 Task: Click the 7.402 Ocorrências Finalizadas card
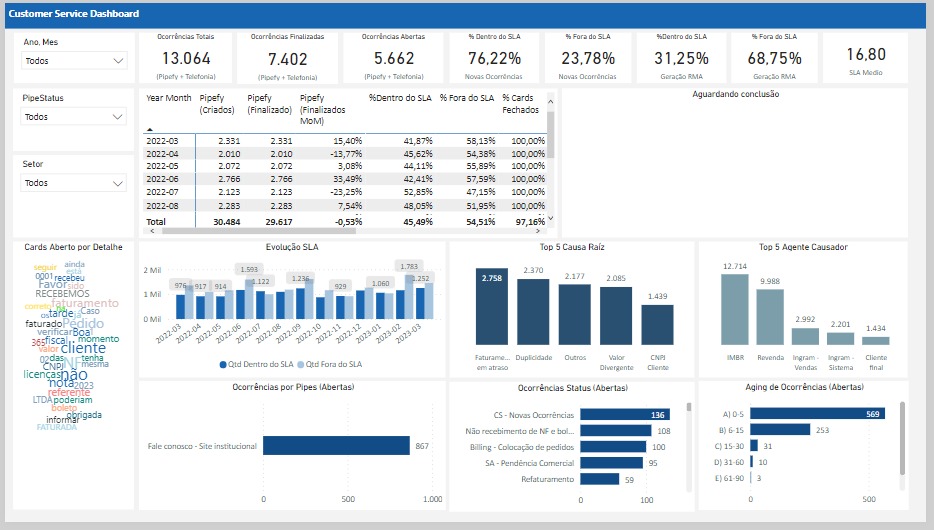(288, 58)
